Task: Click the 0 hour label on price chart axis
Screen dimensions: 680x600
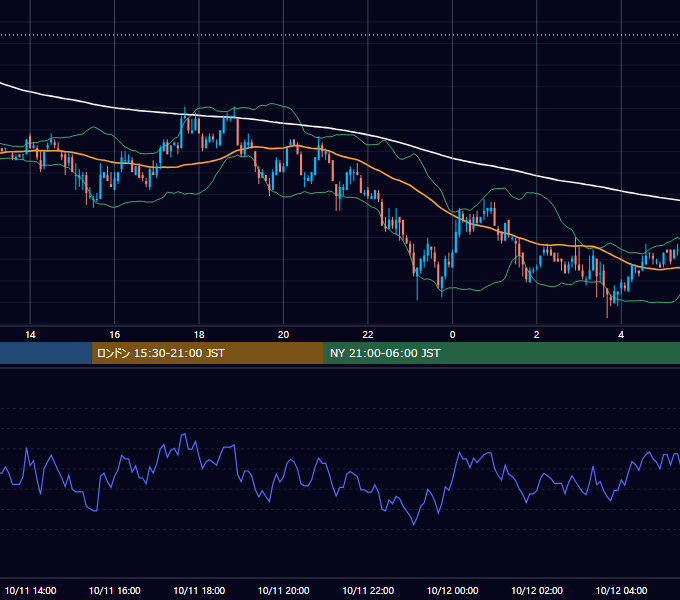Action: coord(452,335)
